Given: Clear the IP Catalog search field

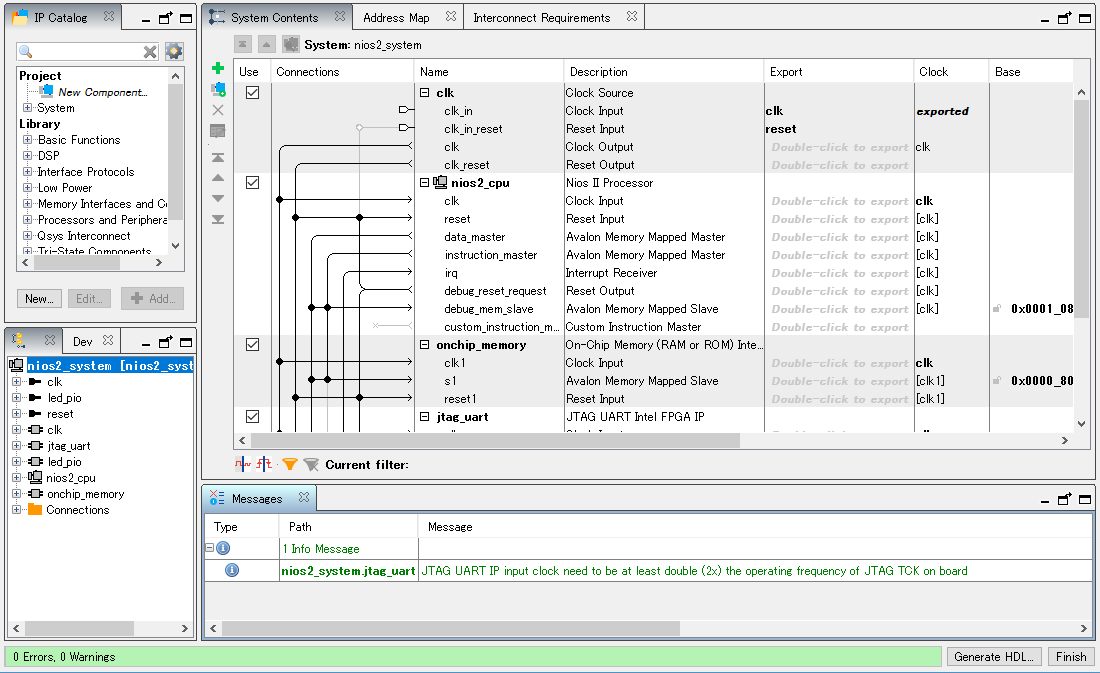Looking at the screenshot, I should point(150,52).
